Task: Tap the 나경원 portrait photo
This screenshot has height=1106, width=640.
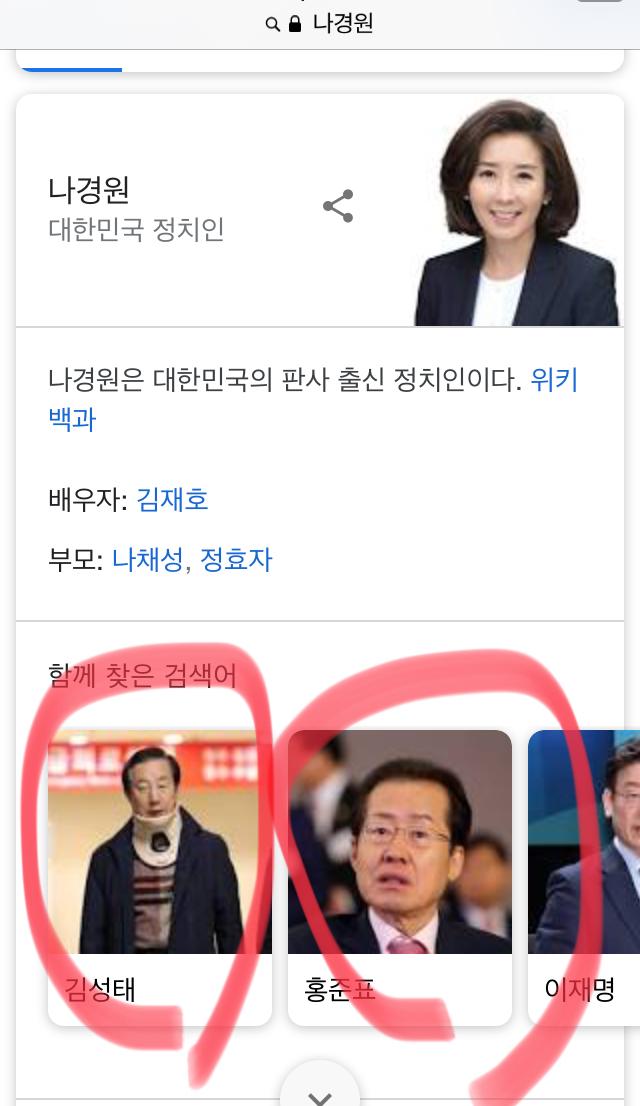Action: coord(517,212)
